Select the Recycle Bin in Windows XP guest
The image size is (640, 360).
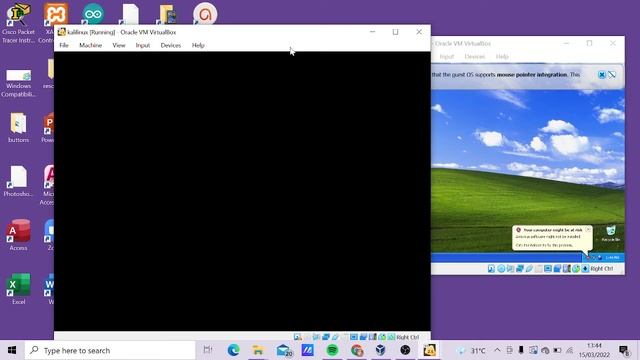[611, 233]
